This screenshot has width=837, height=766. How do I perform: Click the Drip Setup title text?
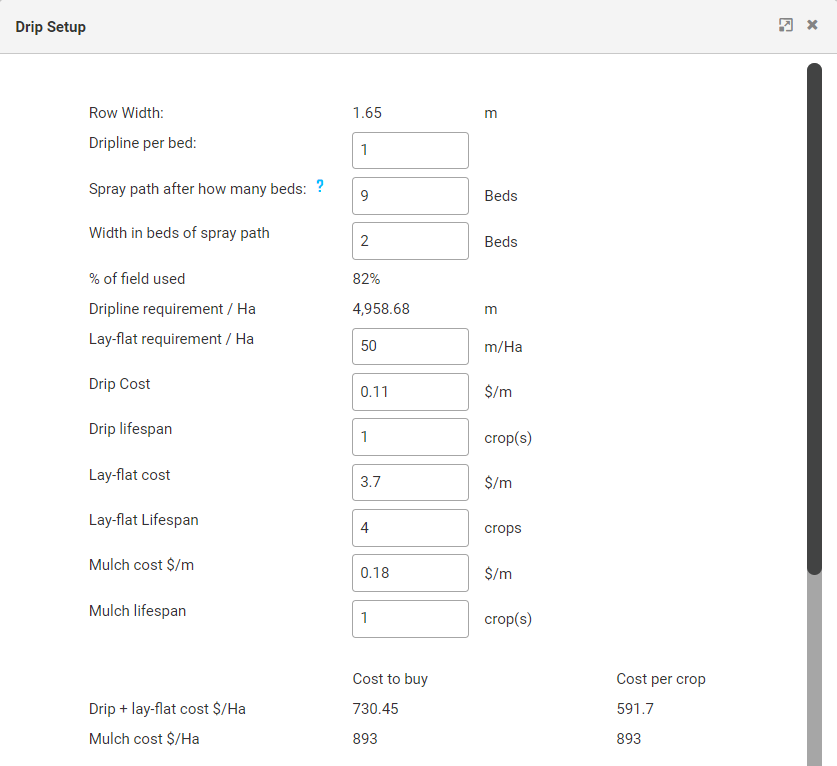click(51, 27)
